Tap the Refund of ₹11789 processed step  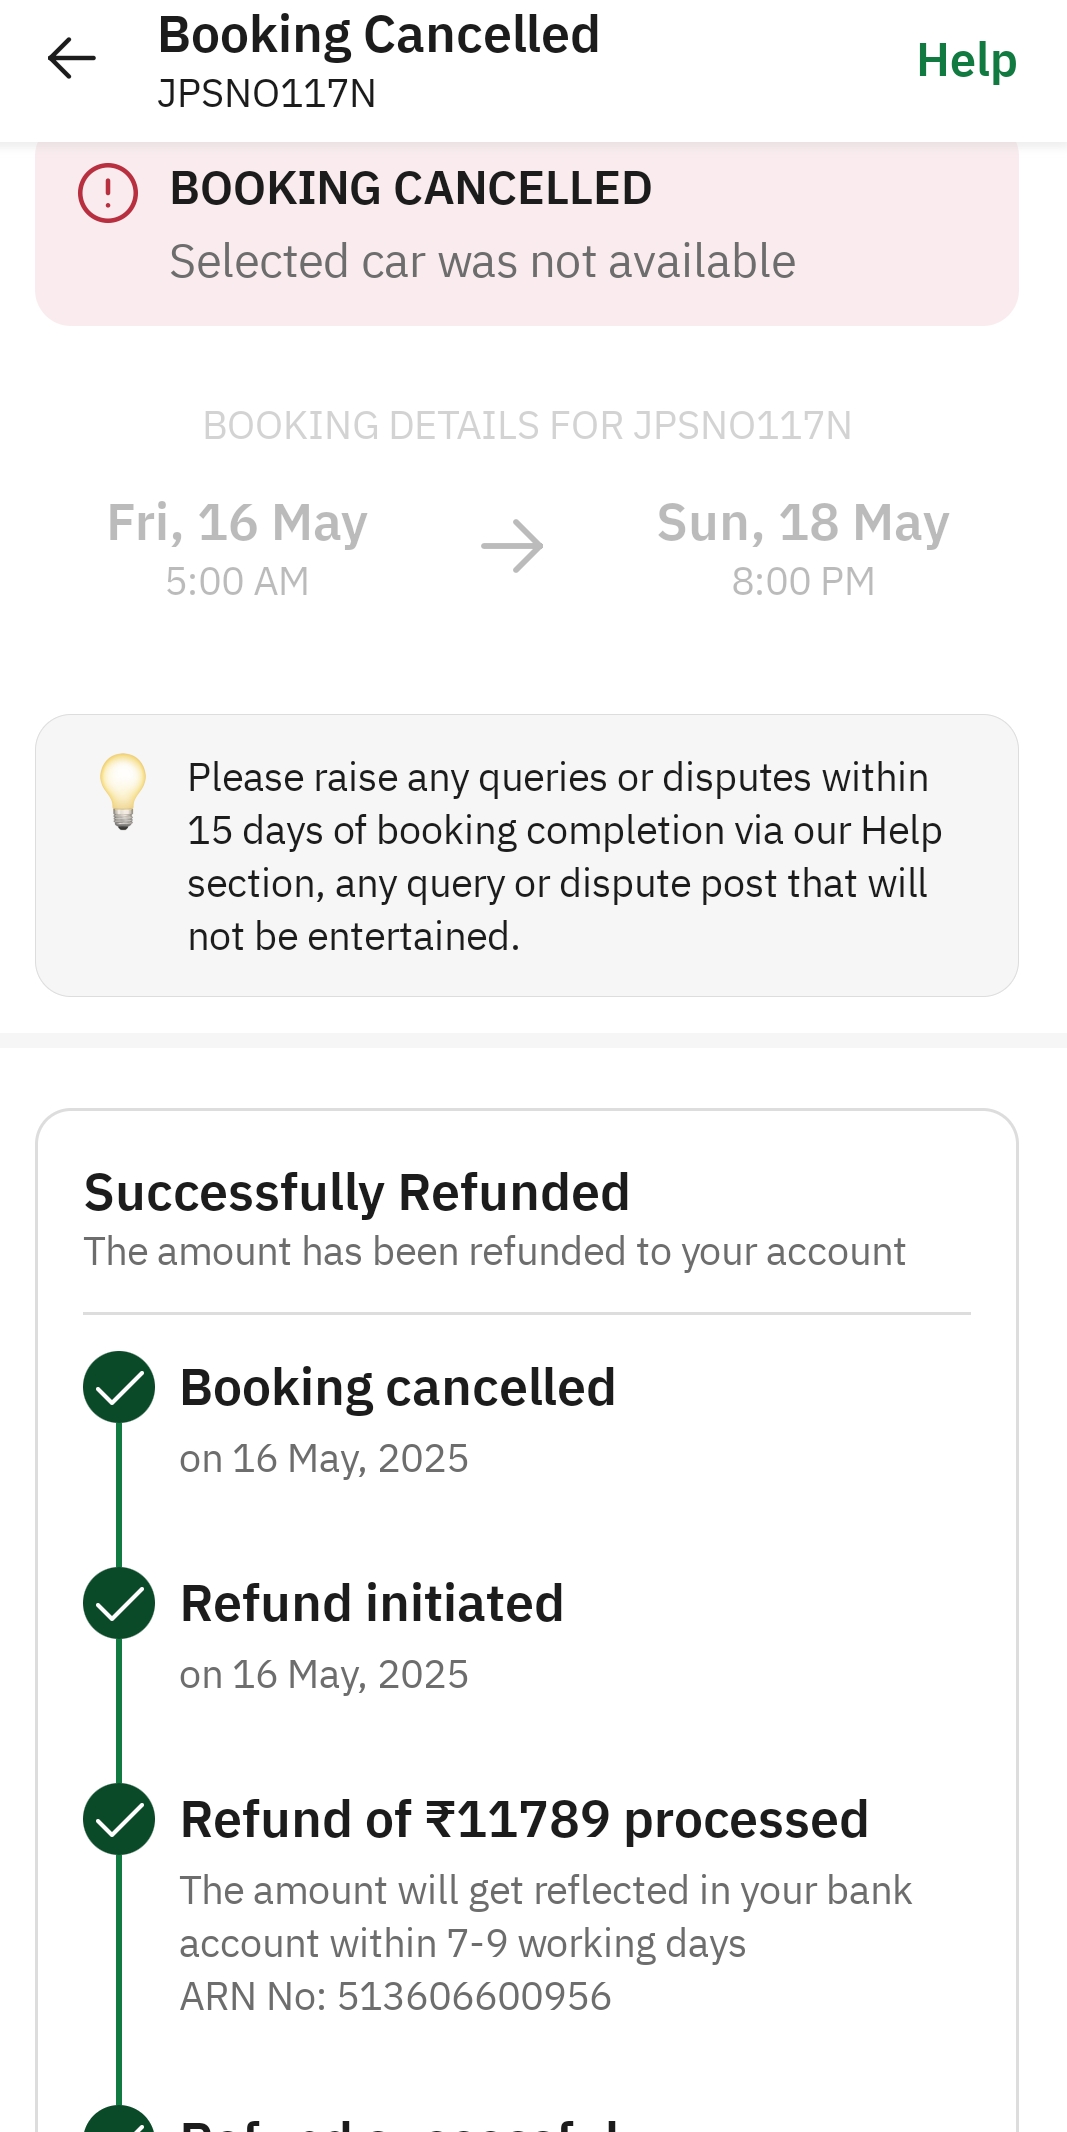tap(524, 1820)
